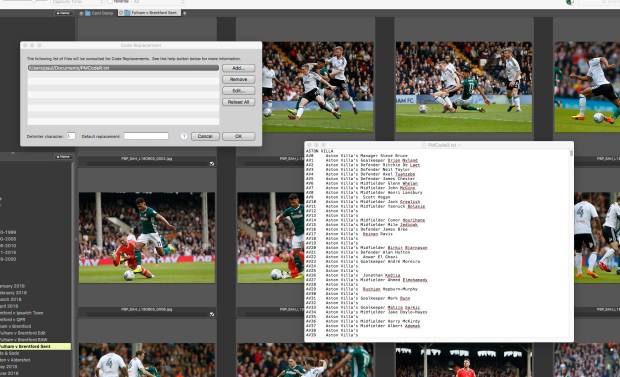Tick the selection checkbox under PBP_SAH_L180803_0003.jpg
This screenshot has height=377, width=620.
(x=212, y=163)
